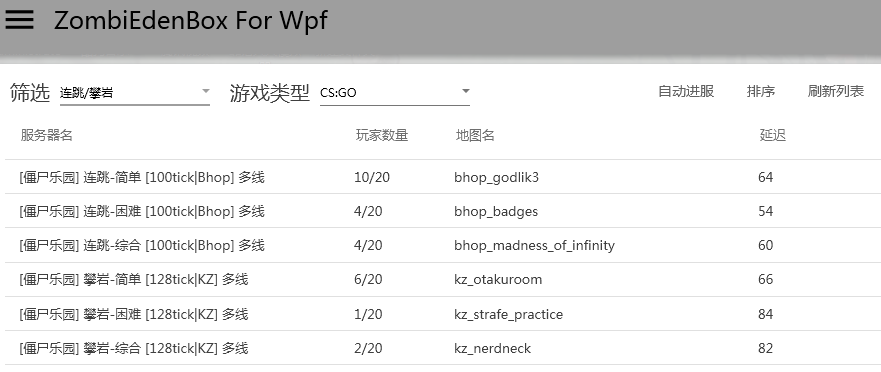Sort by the 玩家数量 column header
The image size is (881, 372).
pos(382,135)
